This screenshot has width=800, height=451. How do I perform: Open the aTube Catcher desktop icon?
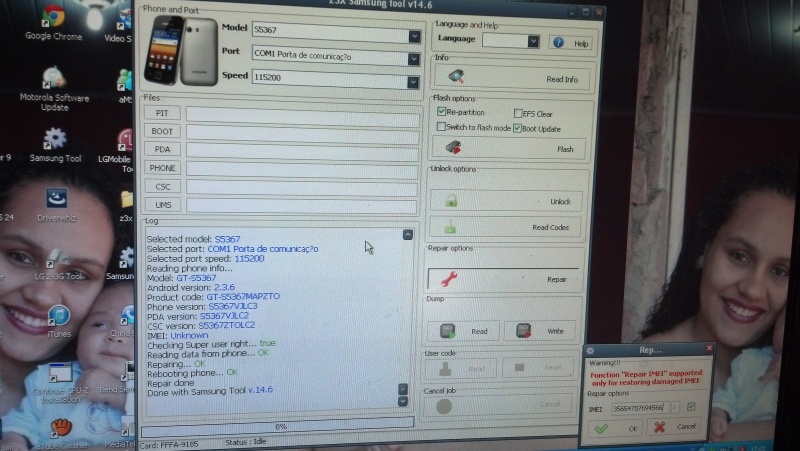pos(61,434)
